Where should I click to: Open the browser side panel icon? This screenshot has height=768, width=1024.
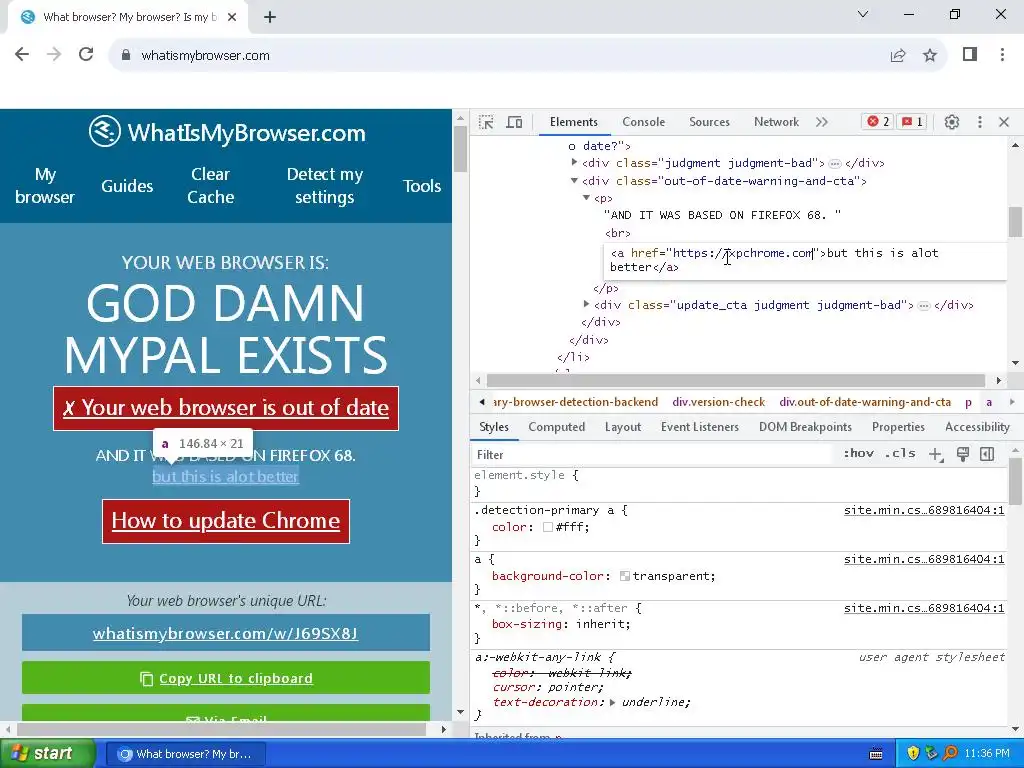(970, 55)
